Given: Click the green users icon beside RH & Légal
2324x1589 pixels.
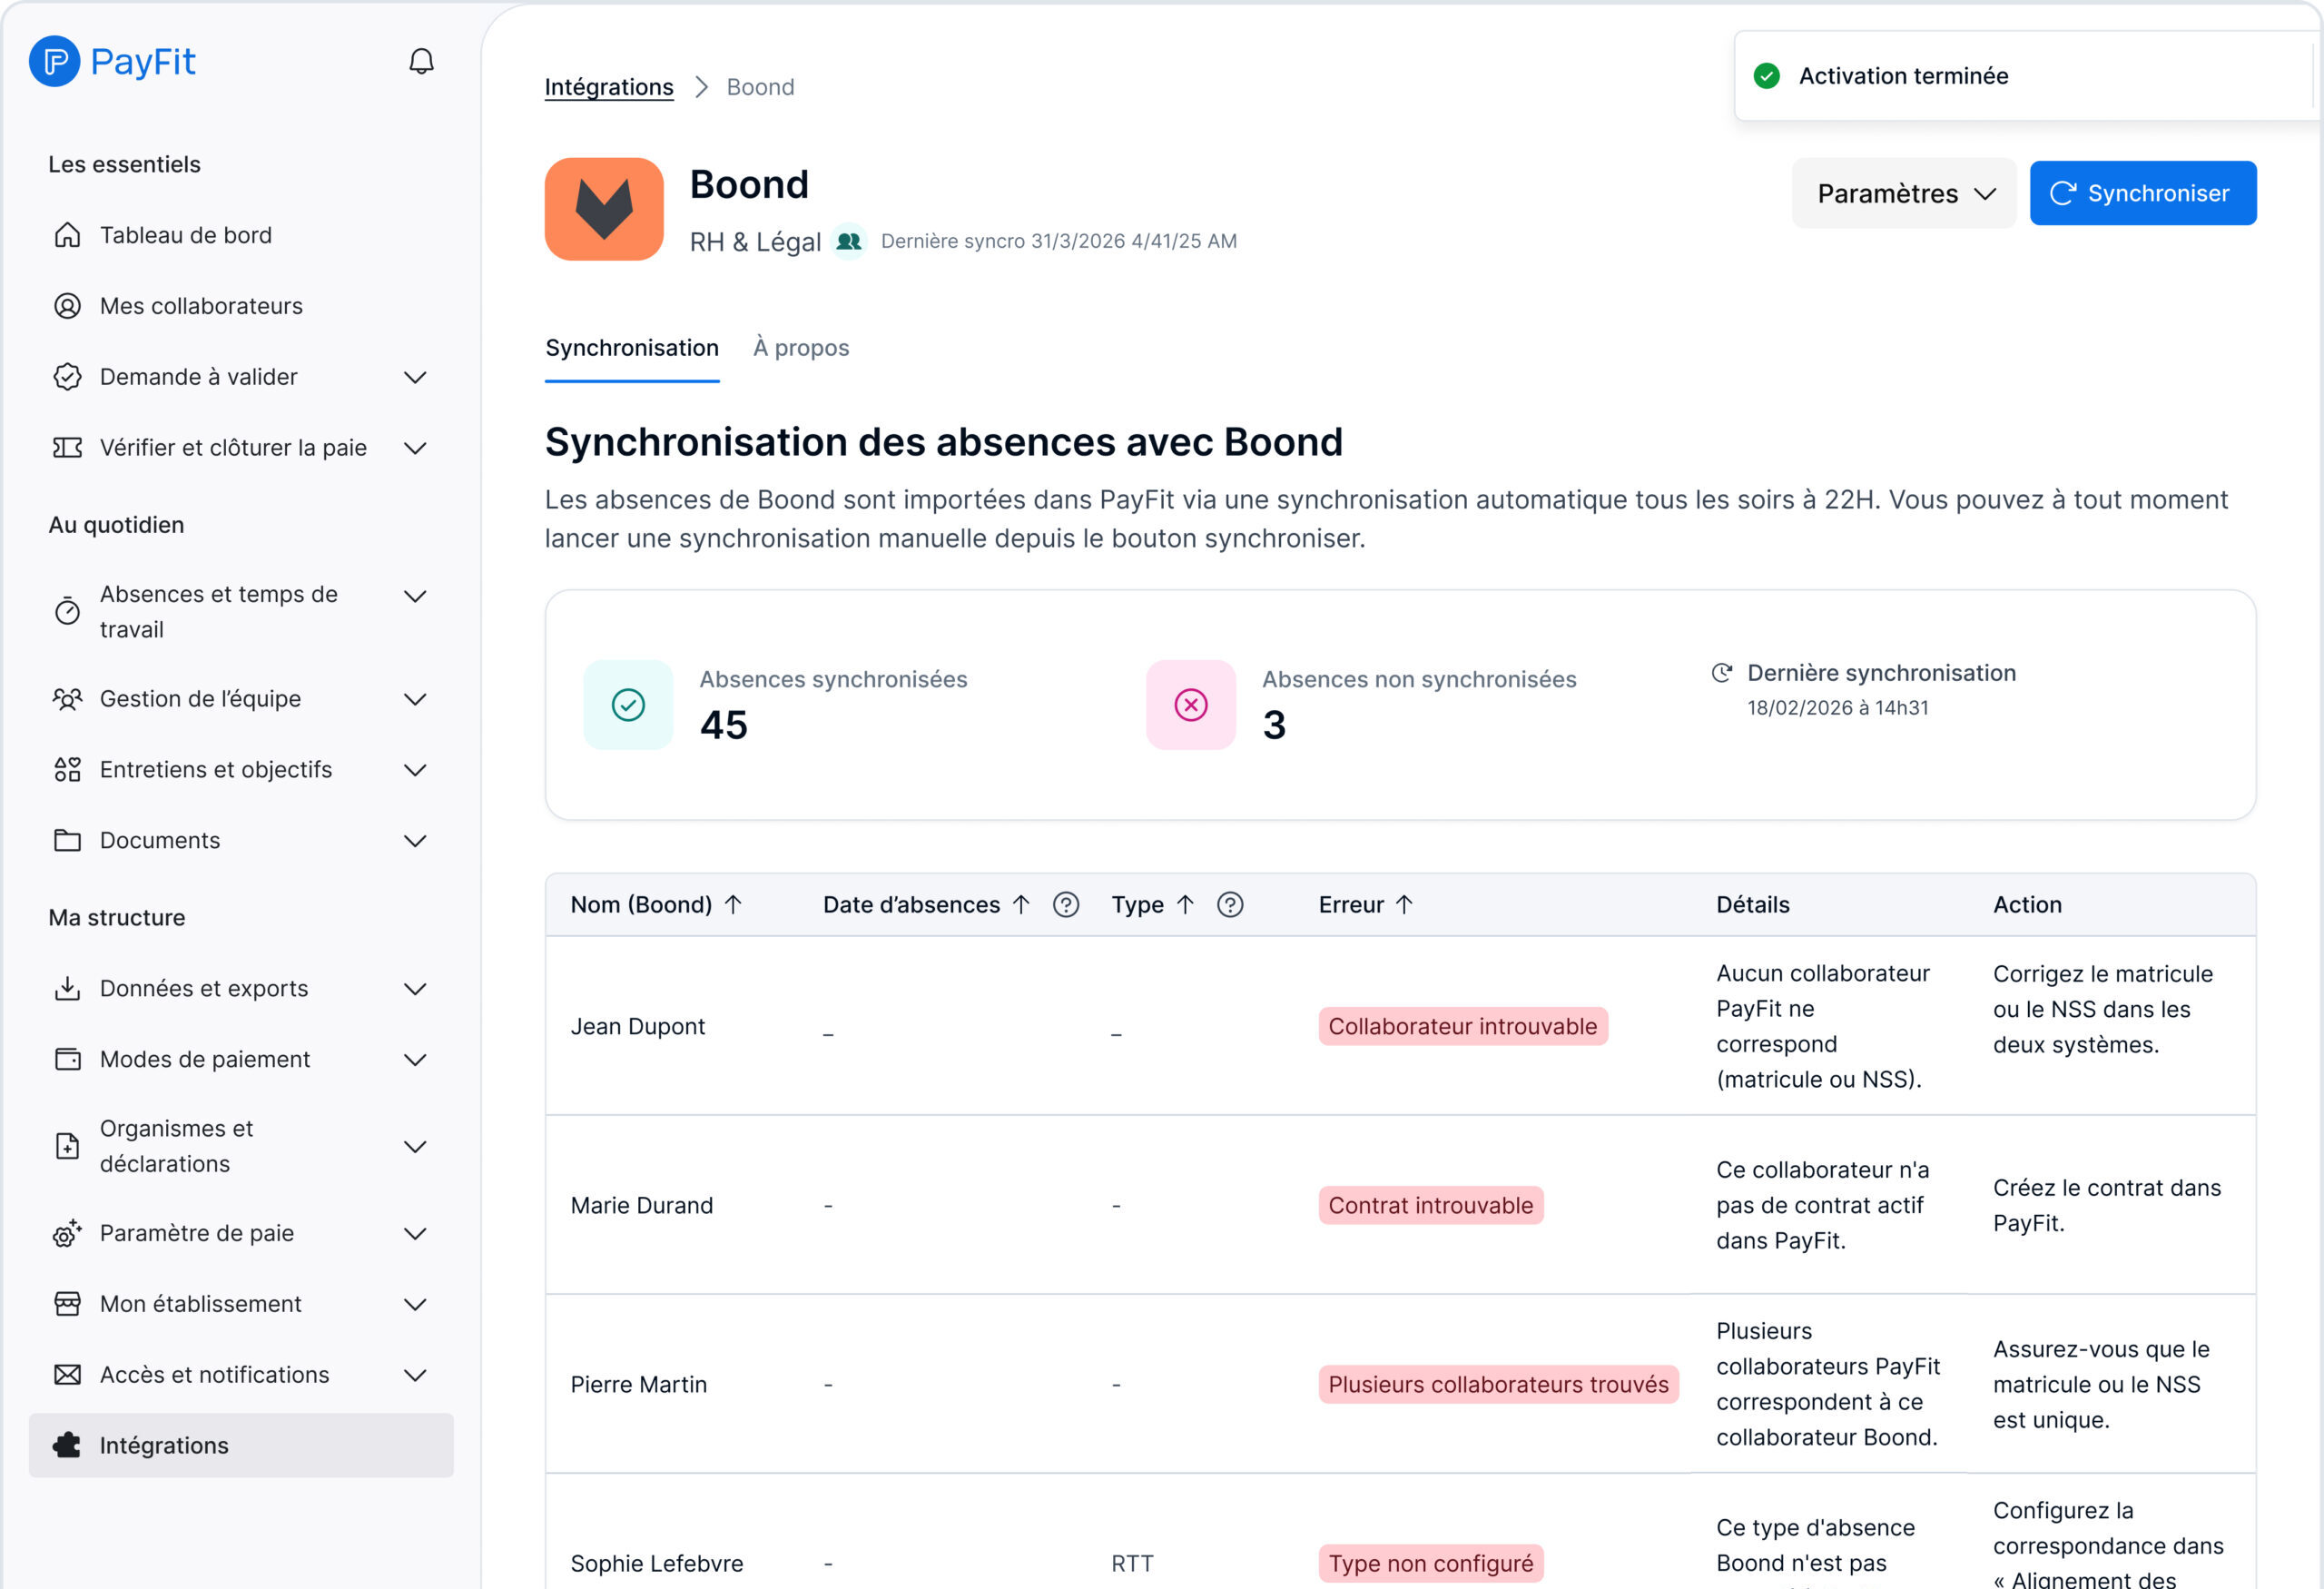Looking at the screenshot, I should coord(849,241).
